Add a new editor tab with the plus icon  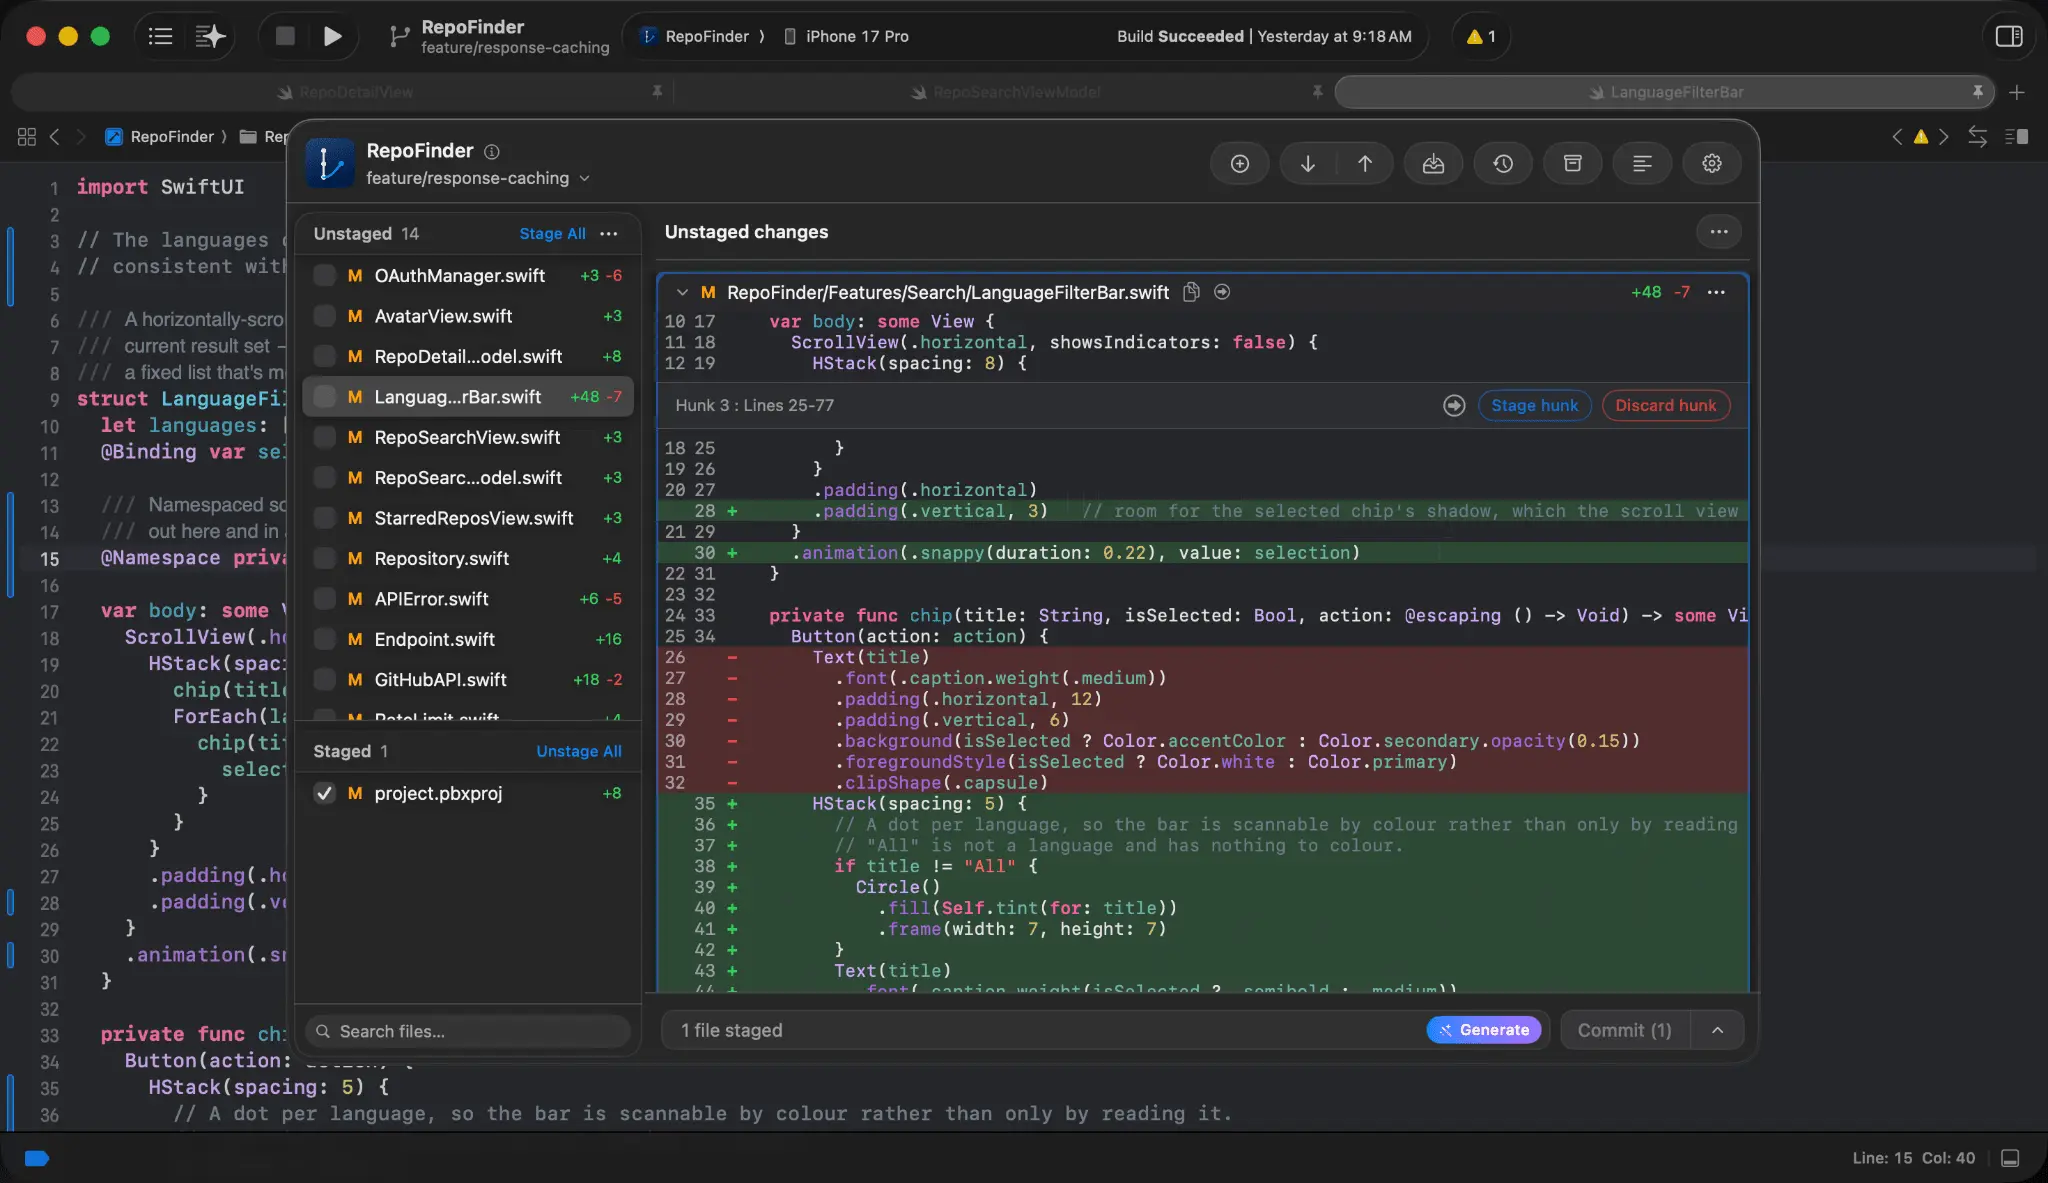2017,92
